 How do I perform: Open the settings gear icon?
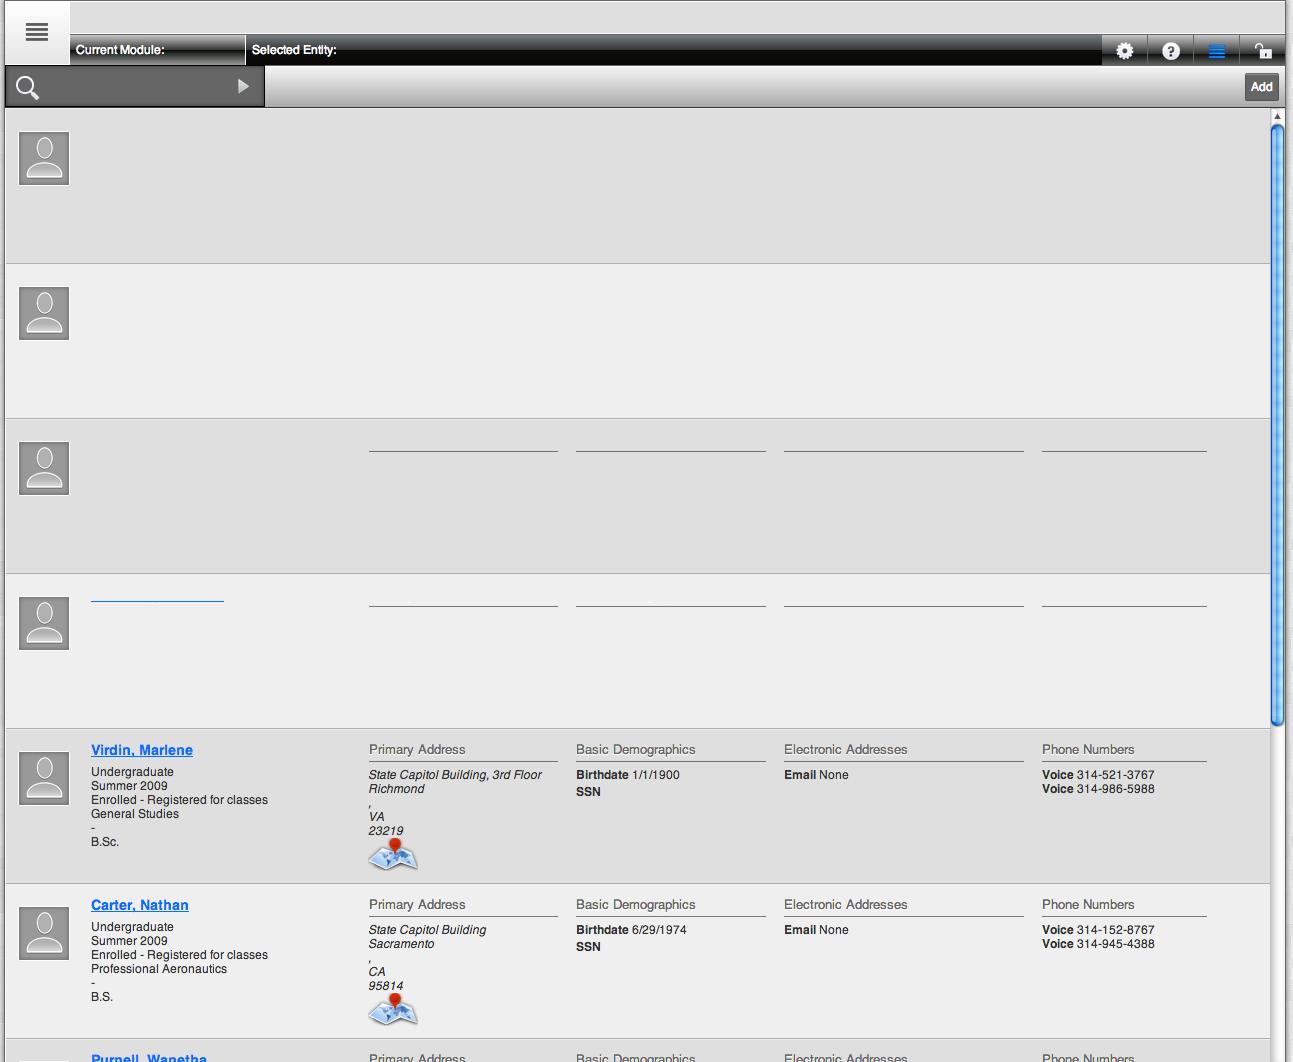pos(1125,51)
